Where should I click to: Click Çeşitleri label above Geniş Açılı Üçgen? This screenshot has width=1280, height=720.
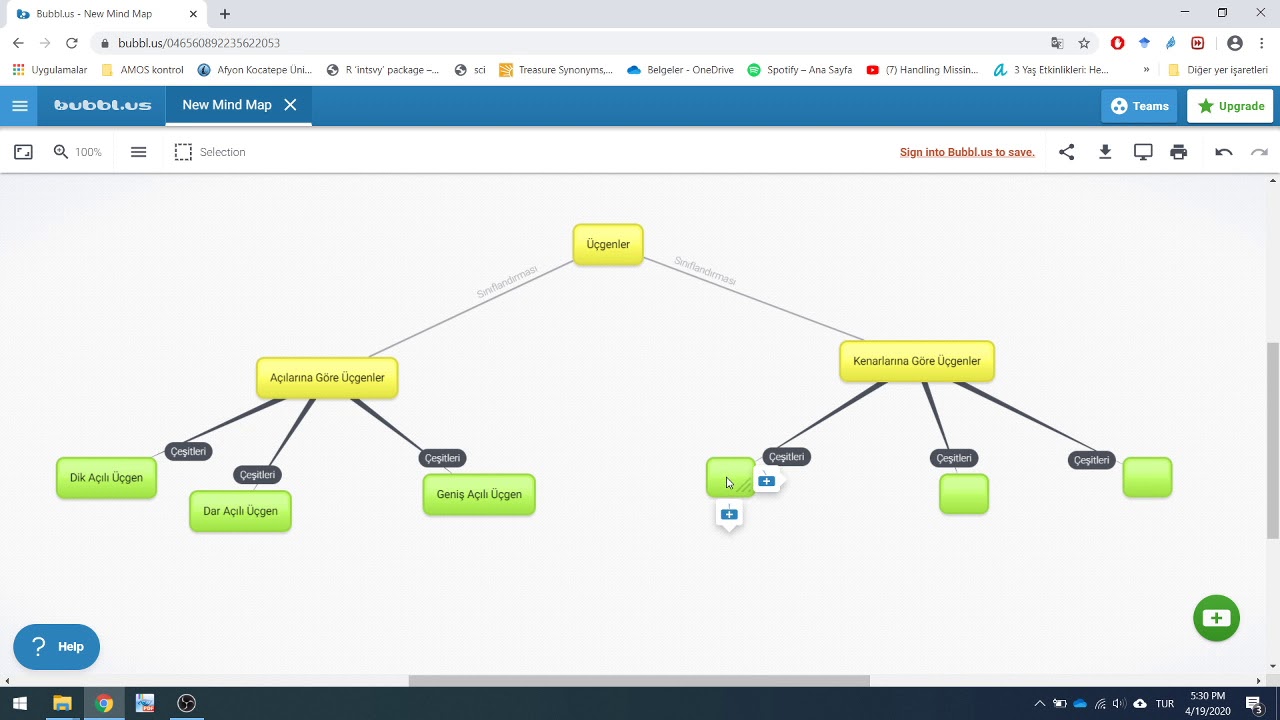click(442, 458)
